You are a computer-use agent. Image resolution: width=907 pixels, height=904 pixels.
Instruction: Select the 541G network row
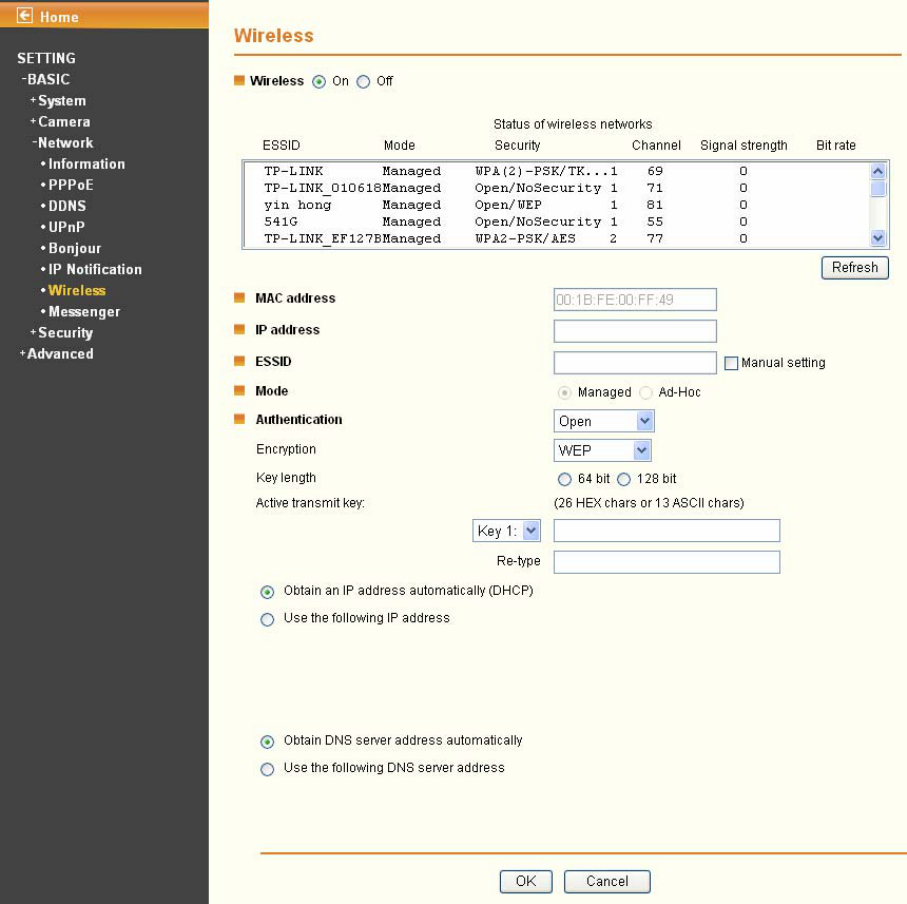(556, 222)
